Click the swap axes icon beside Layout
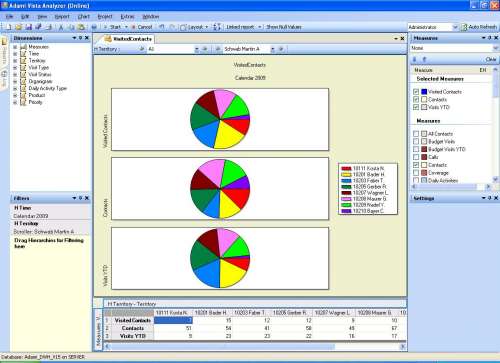The image size is (500, 363). [x=217, y=27]
